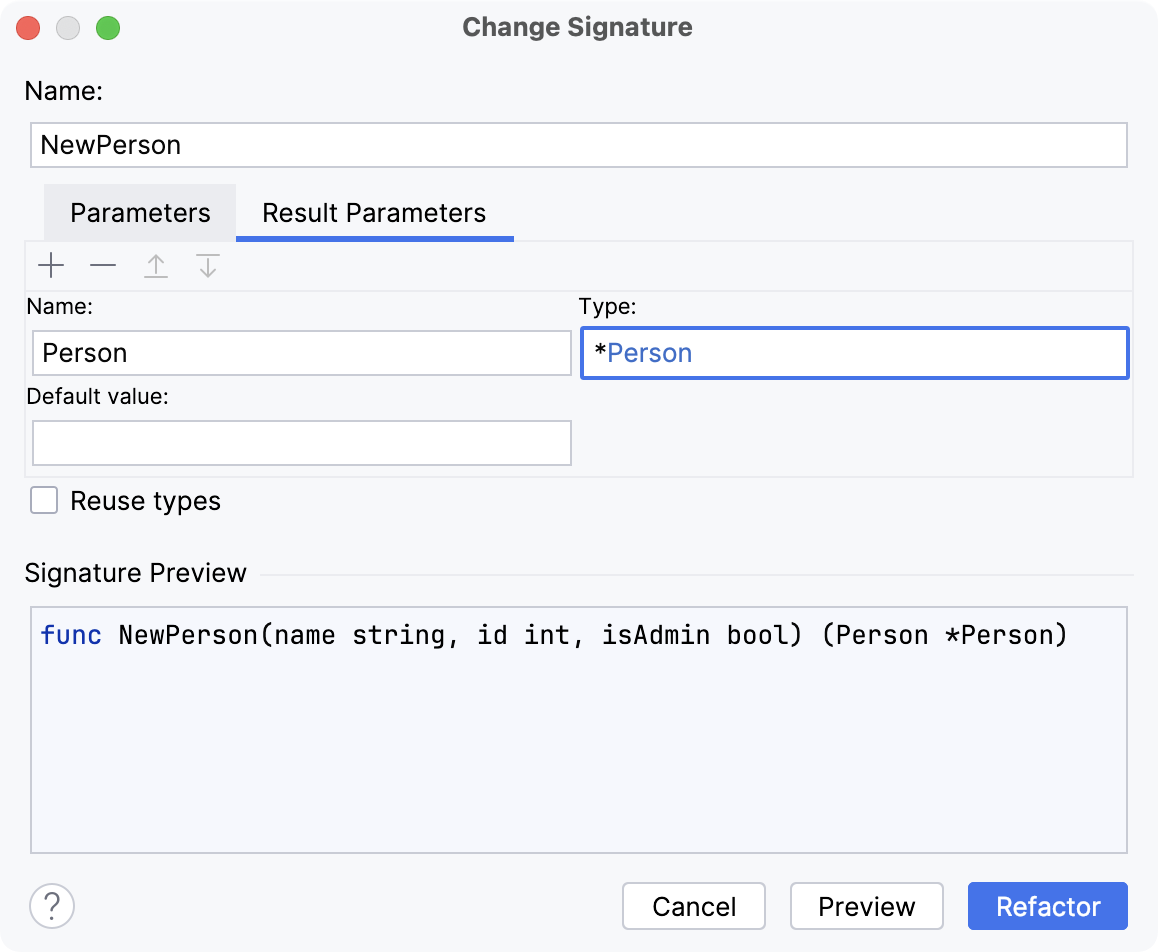Move result parameter down in the list

click(207, 265)
